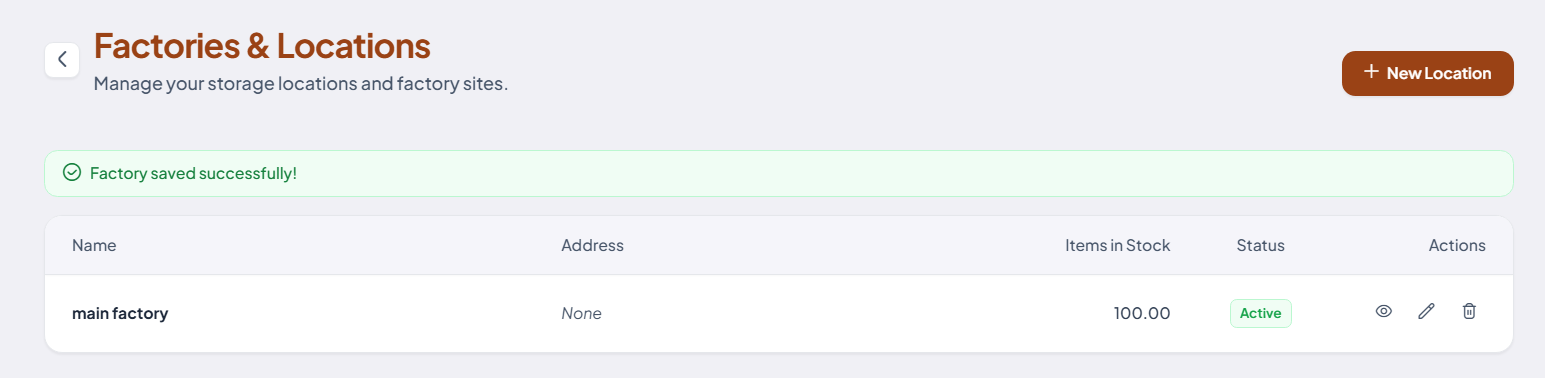Click the page subtitle about storage locations

coord(301,84)
